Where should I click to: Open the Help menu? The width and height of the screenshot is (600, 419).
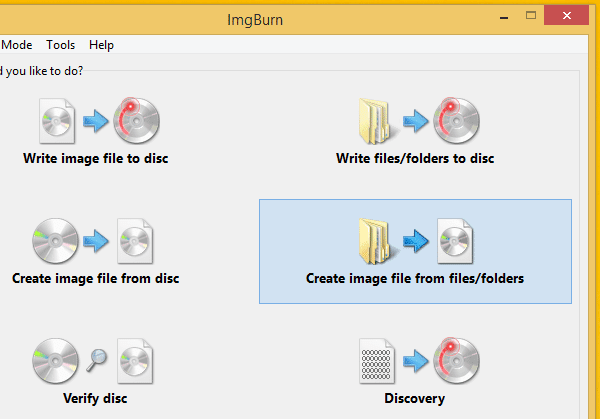point(101,45)
